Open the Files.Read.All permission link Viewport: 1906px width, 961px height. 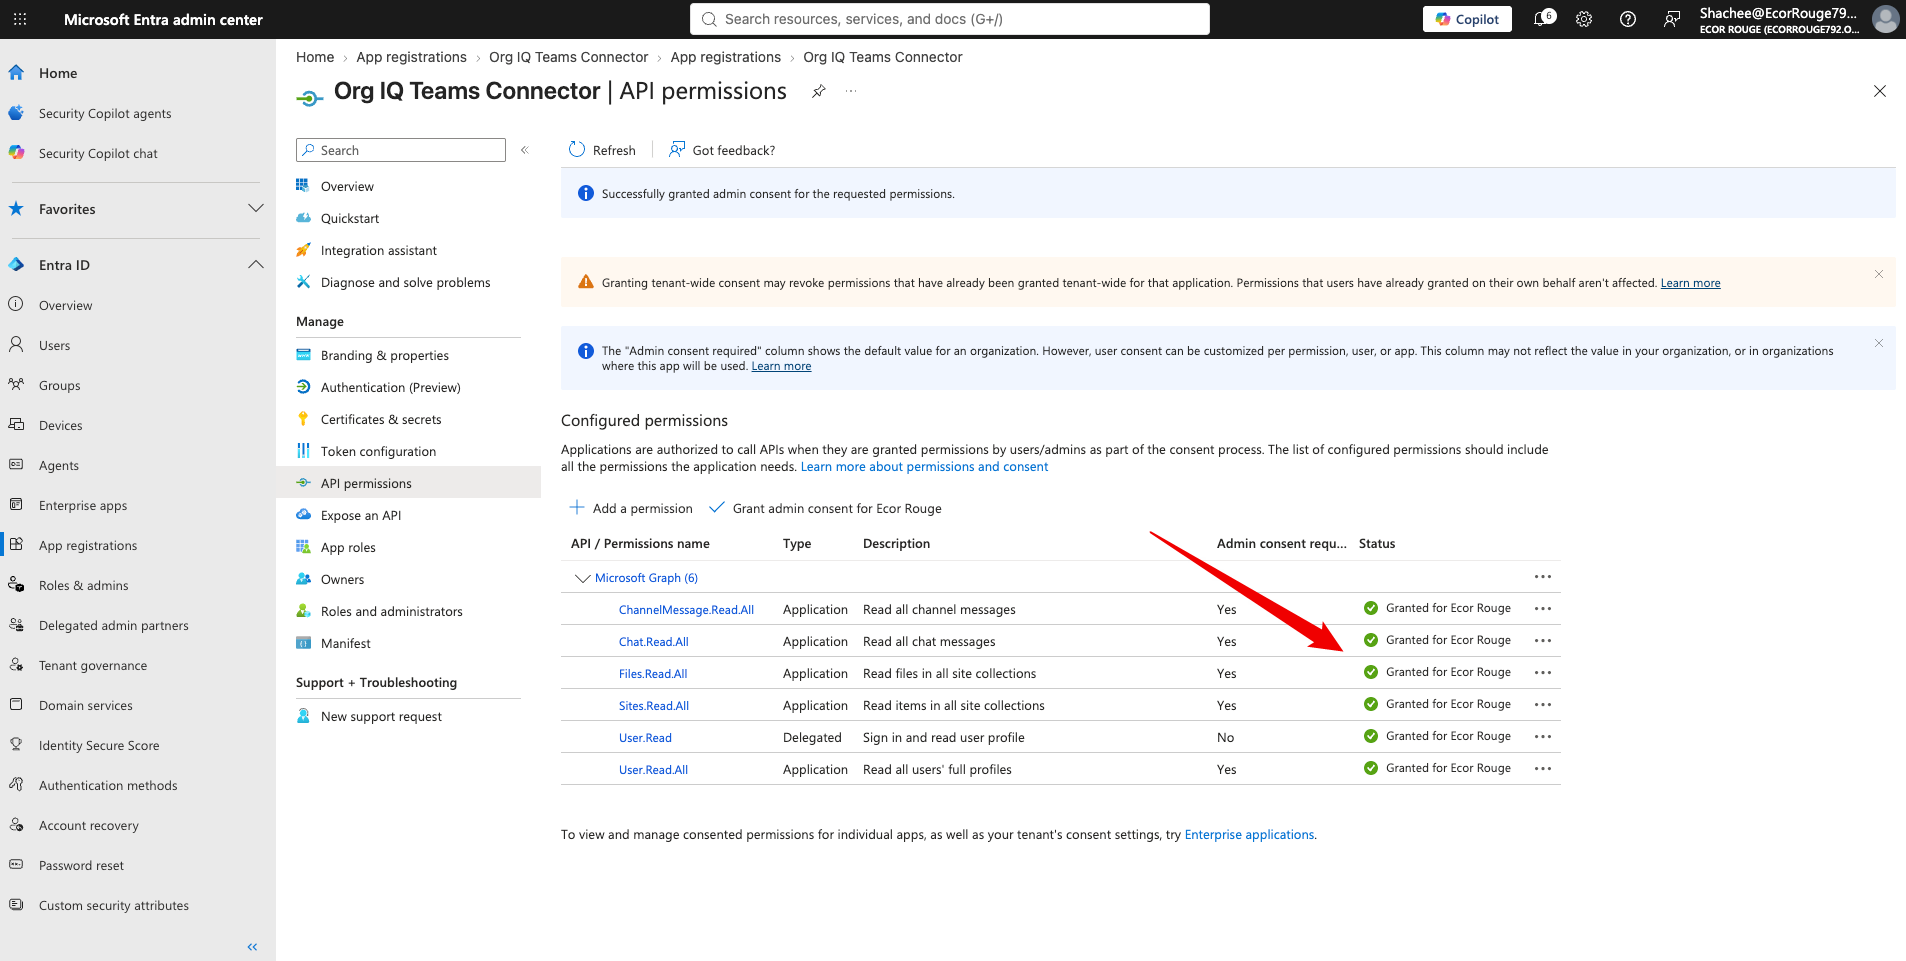(x=653, y=674)
